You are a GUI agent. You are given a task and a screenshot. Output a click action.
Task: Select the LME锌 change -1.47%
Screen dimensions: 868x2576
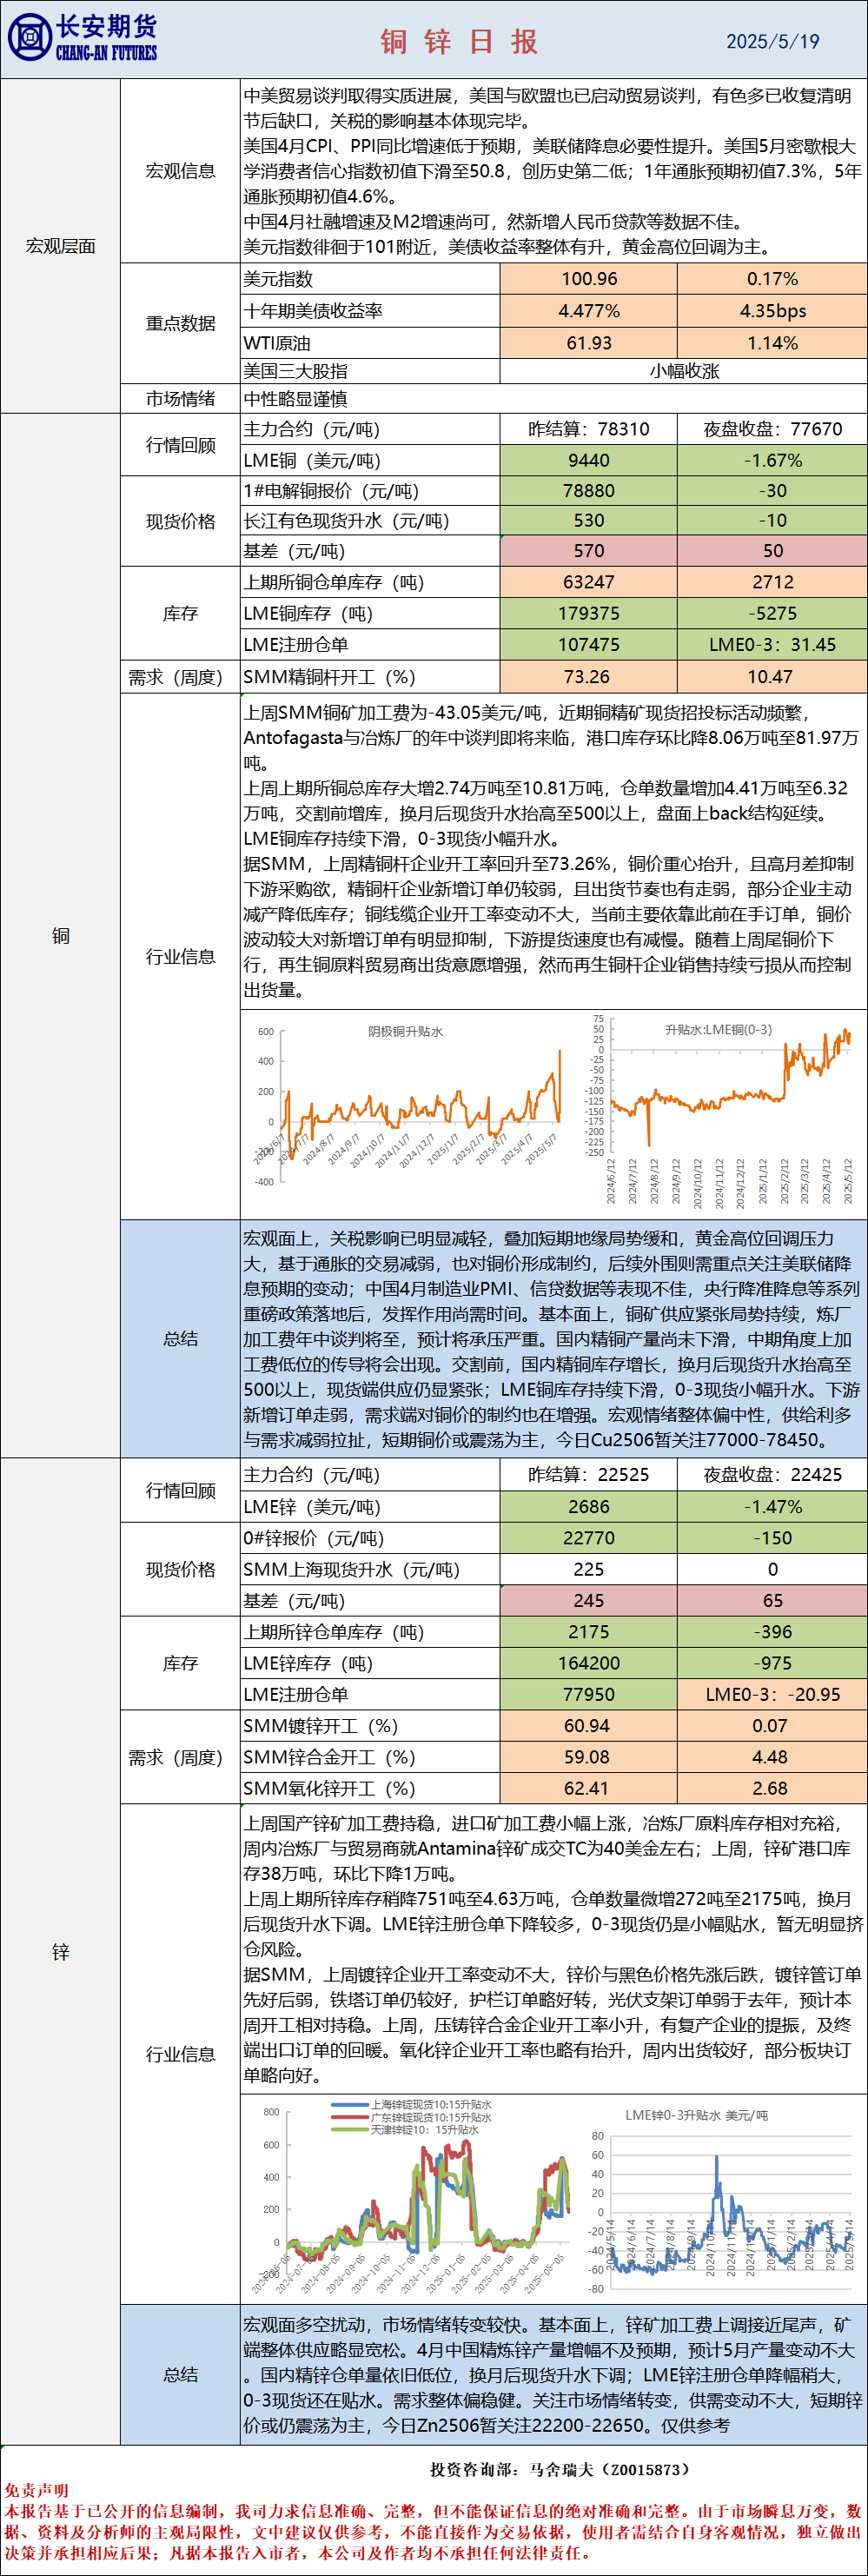[772, 1506]
